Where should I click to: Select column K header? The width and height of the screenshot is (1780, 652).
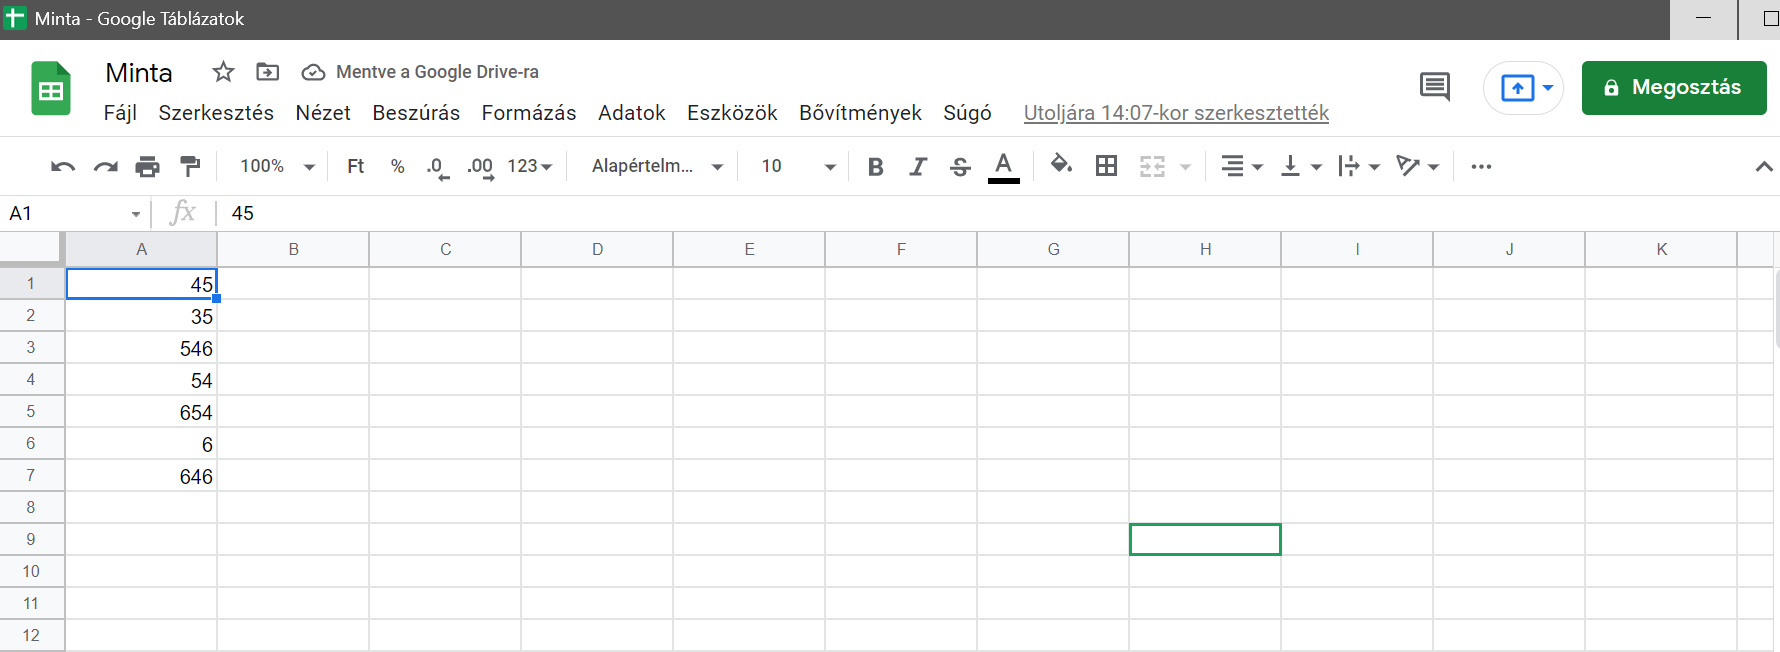pos(1661,249)
